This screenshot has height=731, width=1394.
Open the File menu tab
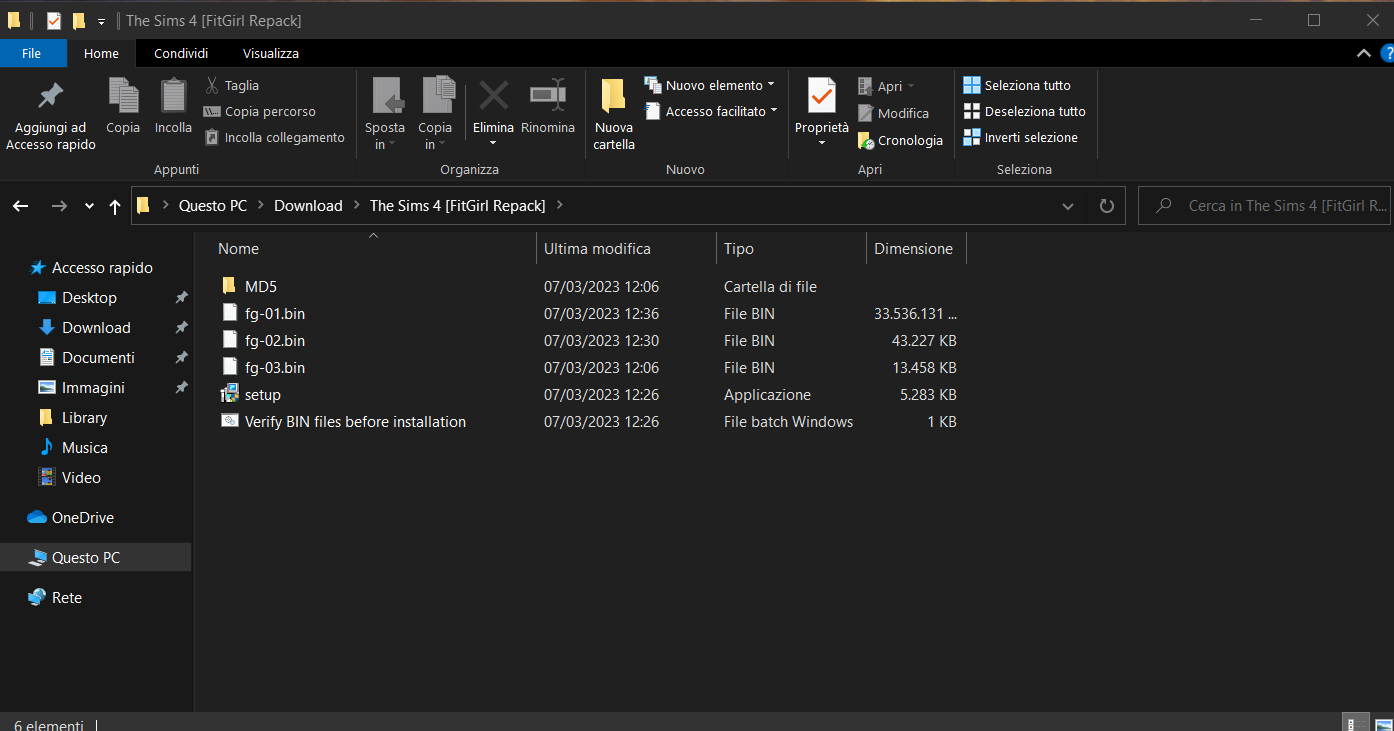click(x=31, y=53)
